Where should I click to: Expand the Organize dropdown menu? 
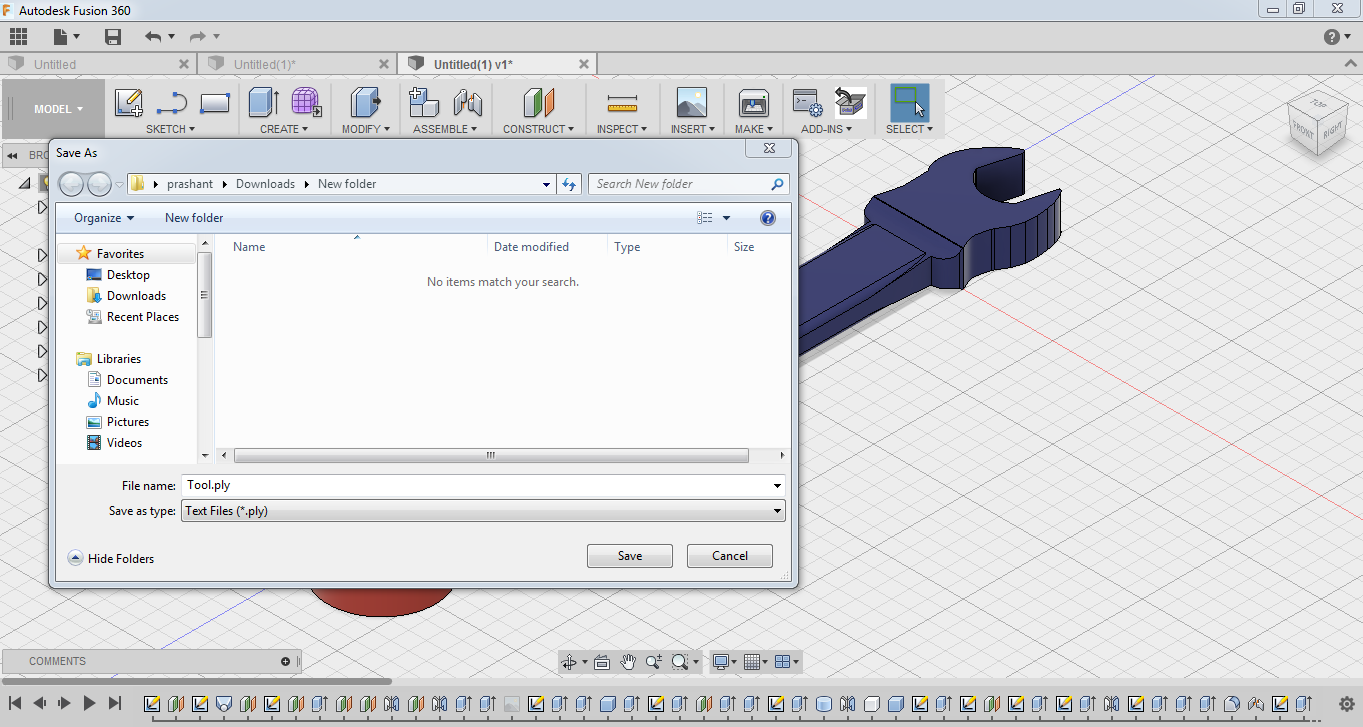[x=103, y=218]
